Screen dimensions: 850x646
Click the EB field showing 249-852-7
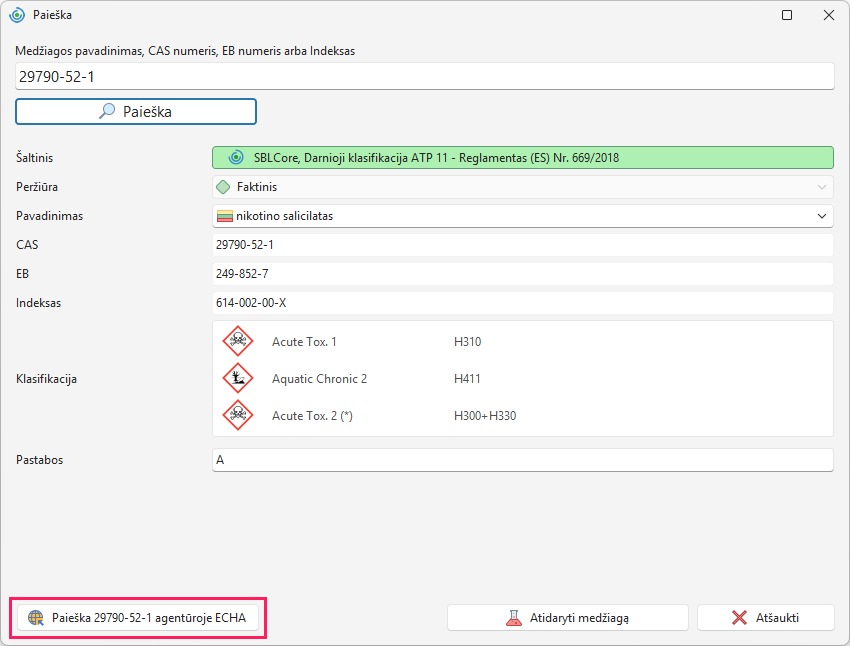tap(523, 274)
